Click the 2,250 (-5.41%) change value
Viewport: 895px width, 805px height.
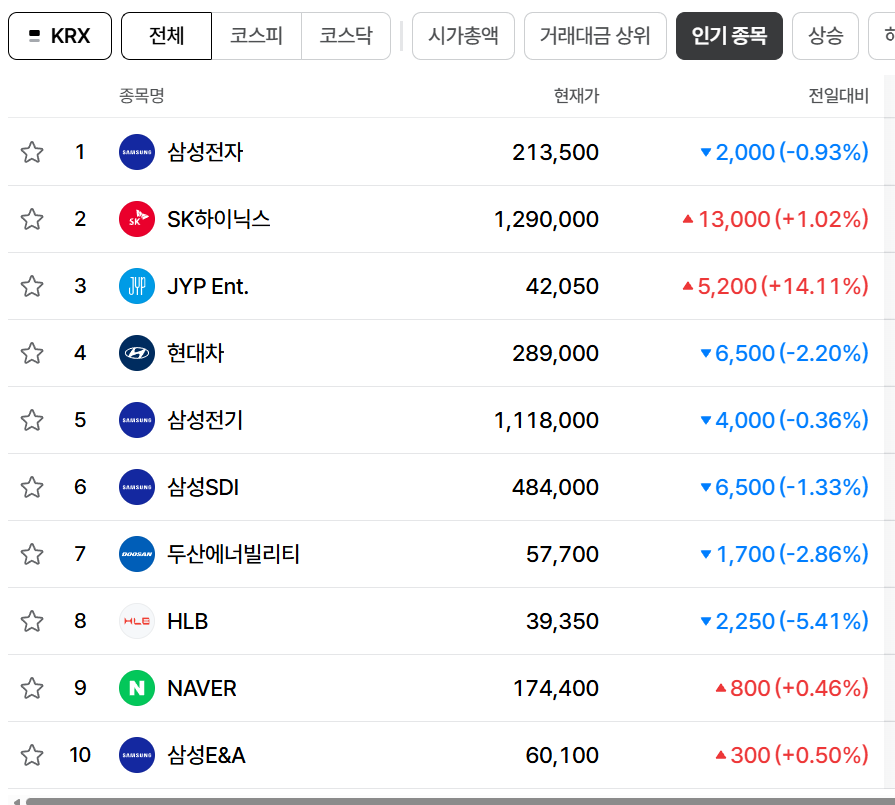(x=785, y=621)
